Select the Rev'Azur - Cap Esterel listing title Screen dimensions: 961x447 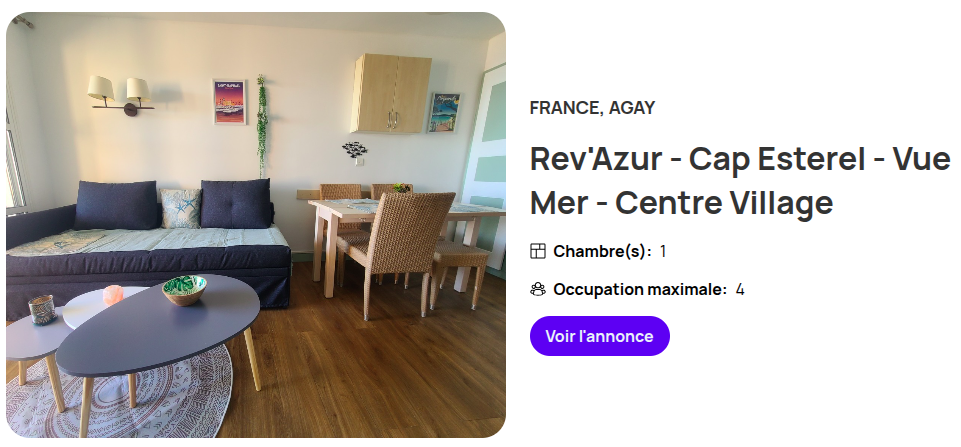click(740, 180)
